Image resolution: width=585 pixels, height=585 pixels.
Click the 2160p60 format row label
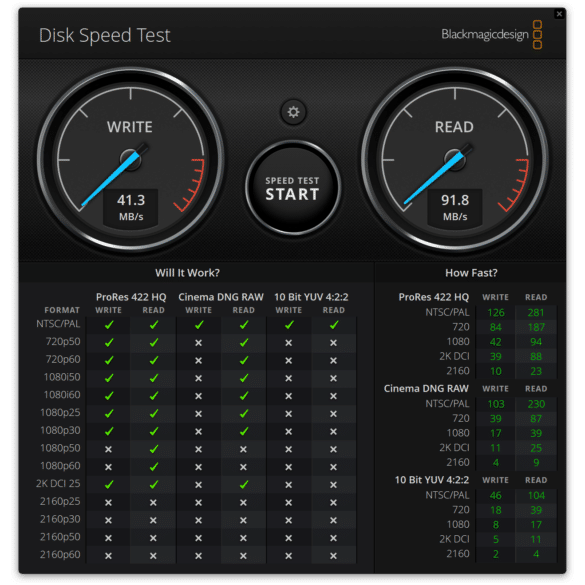[x=60, y=555]
